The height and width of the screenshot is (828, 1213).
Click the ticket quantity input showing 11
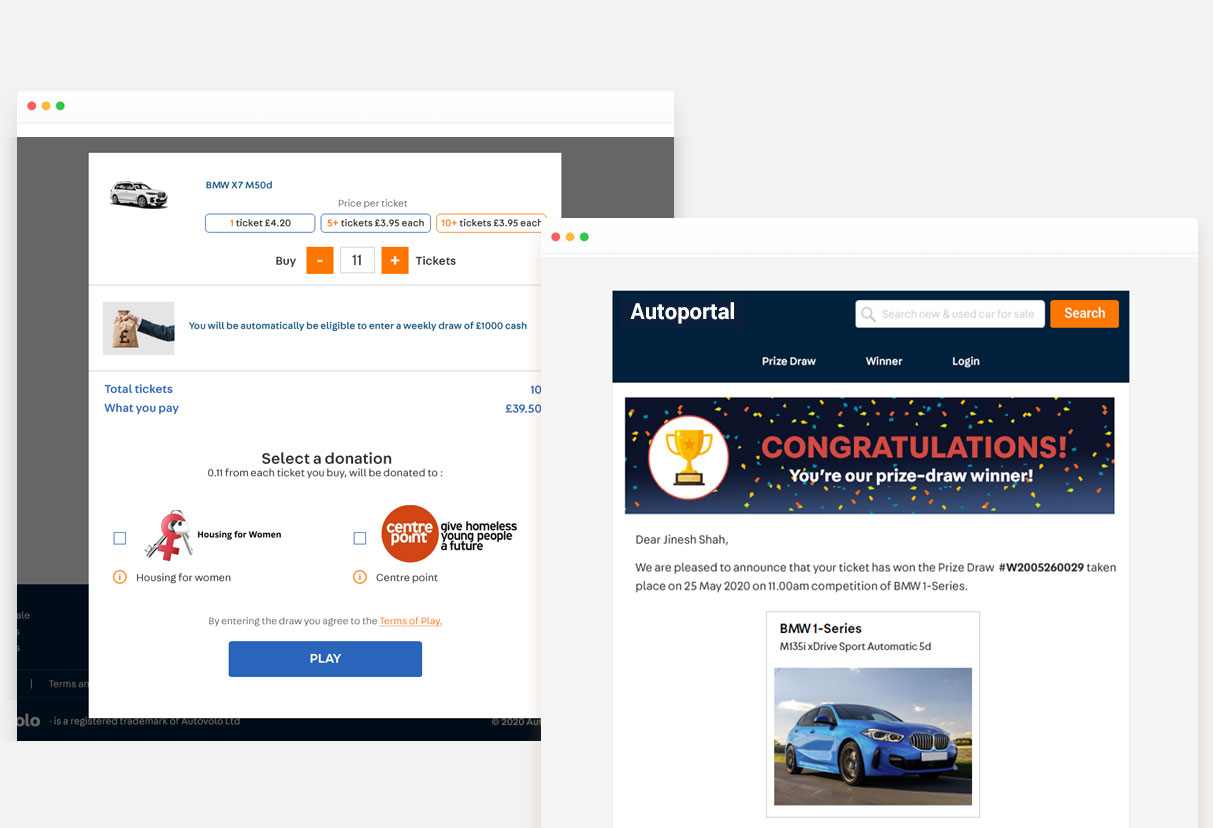tap(357, 260)
